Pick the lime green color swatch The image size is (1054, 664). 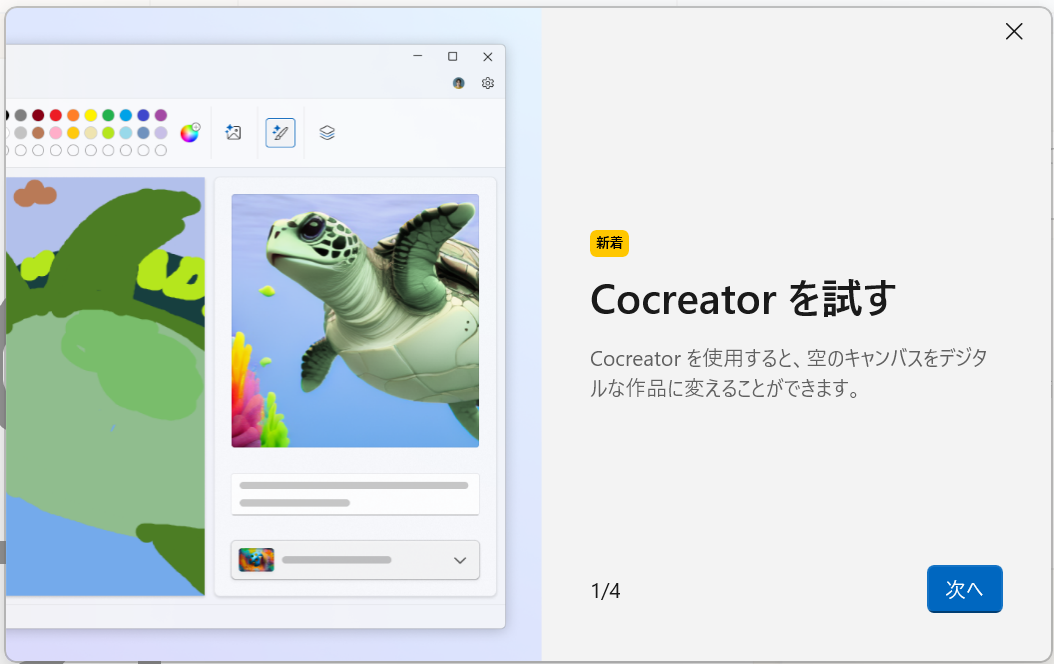[108, 132]
